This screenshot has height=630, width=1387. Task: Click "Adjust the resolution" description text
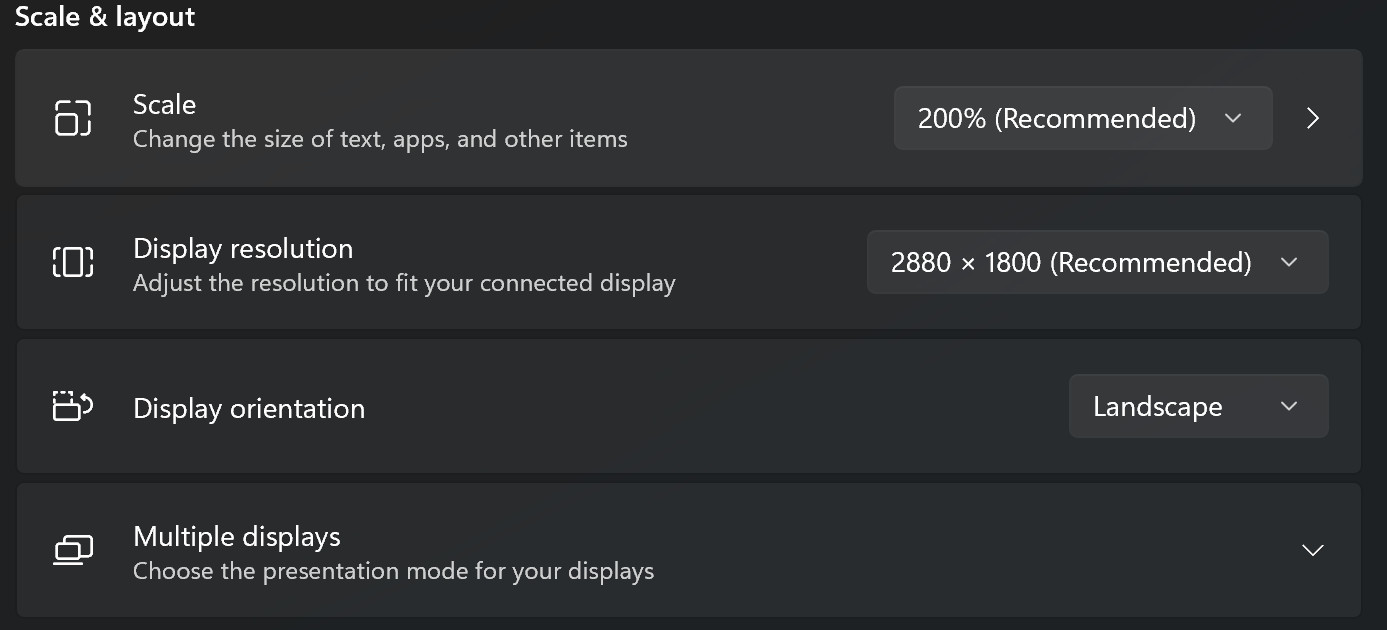coord(404,283)
